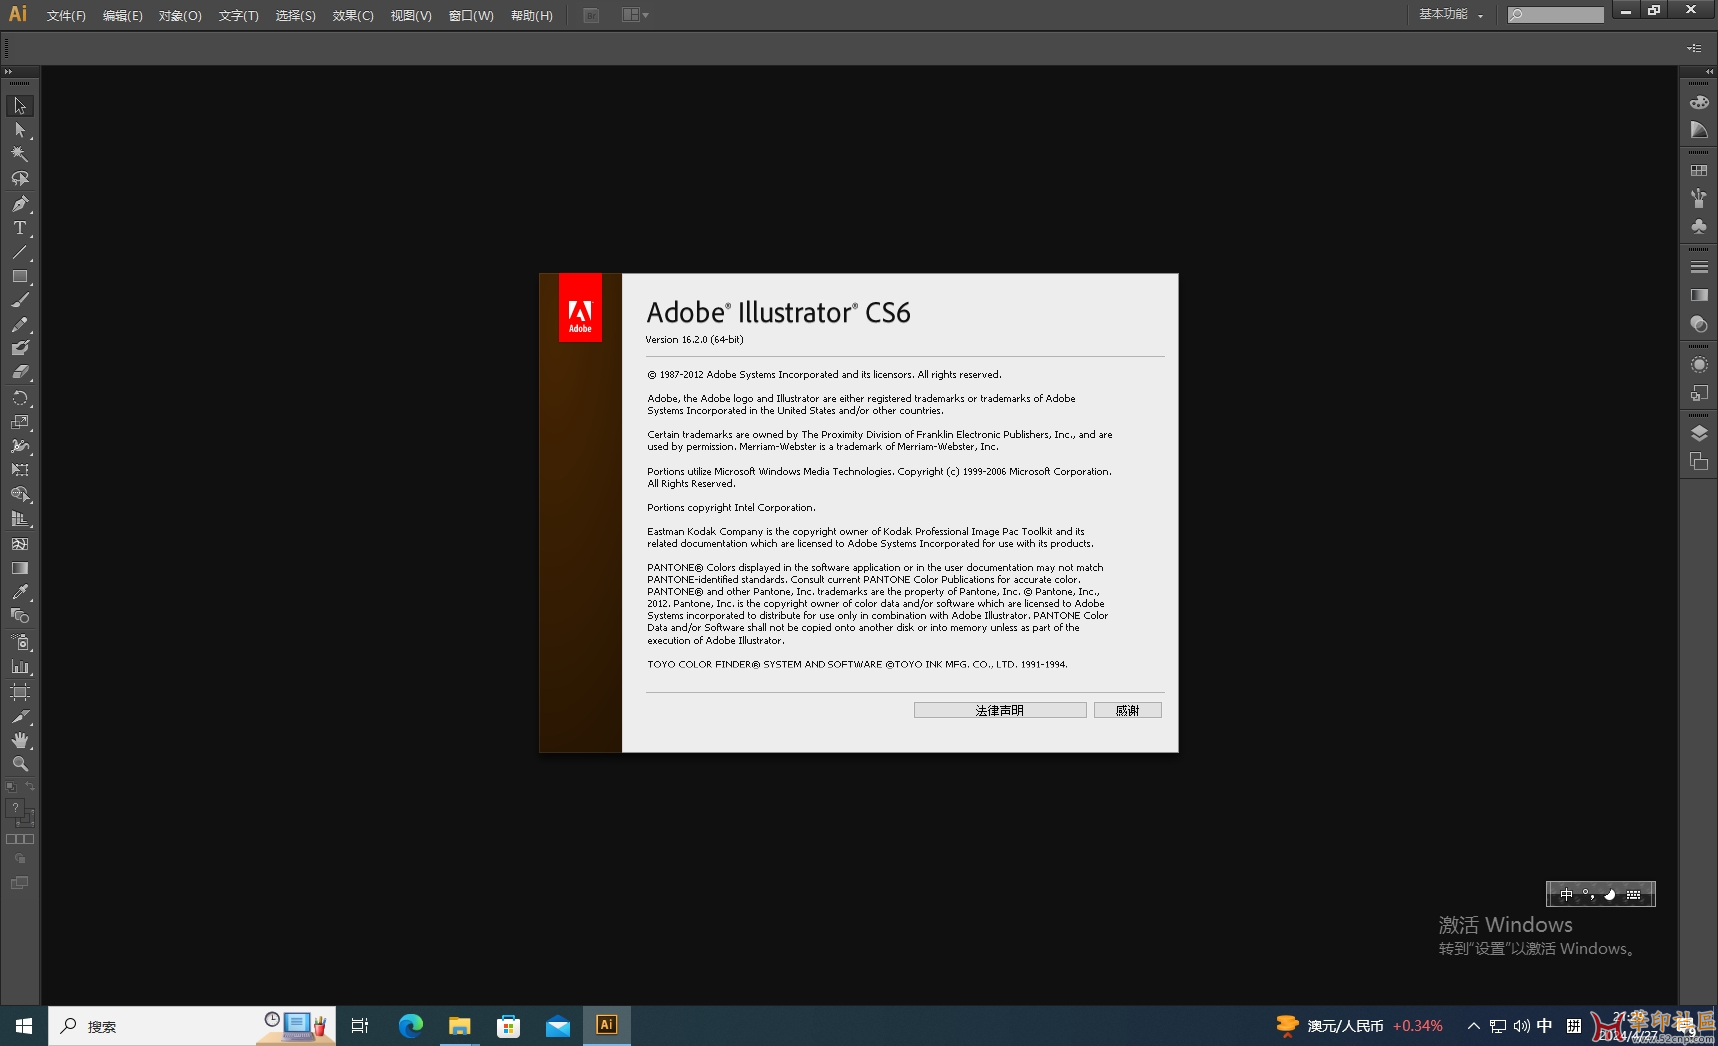Viewport: 1718px width, 1046px height.
Task: Choose the Magic Wand tool
Action: tap(20, 154)
